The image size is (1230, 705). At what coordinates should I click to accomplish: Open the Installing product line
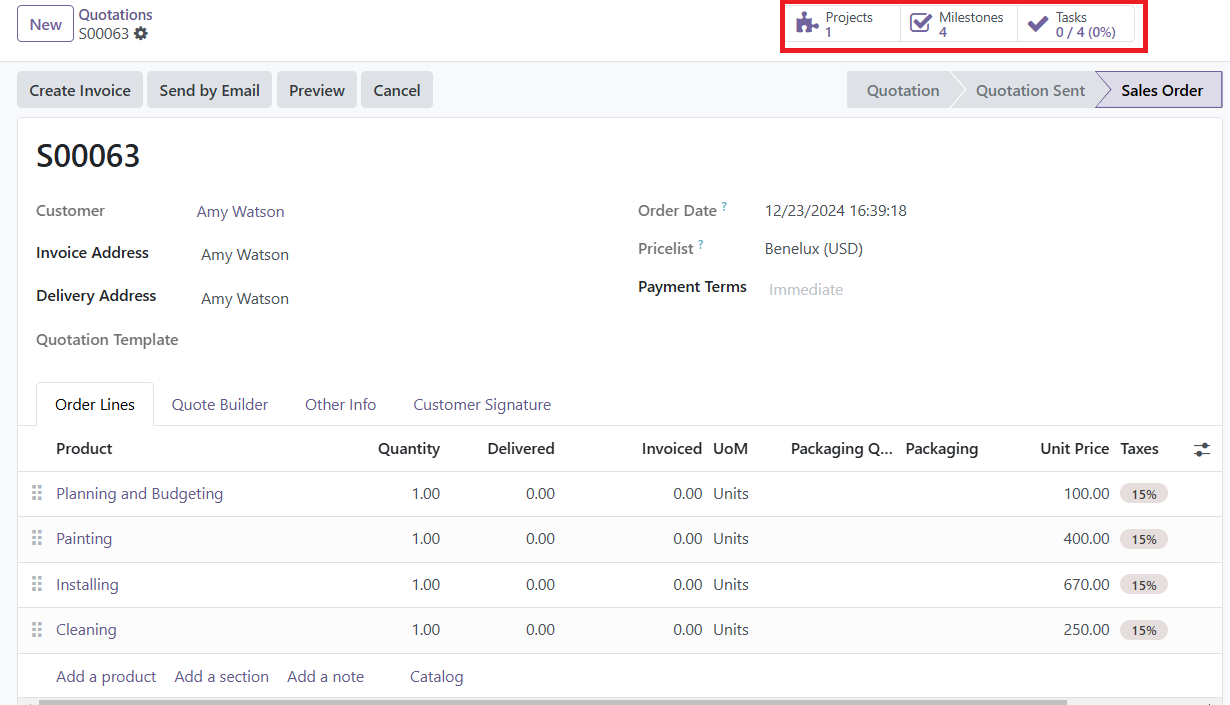87,584
